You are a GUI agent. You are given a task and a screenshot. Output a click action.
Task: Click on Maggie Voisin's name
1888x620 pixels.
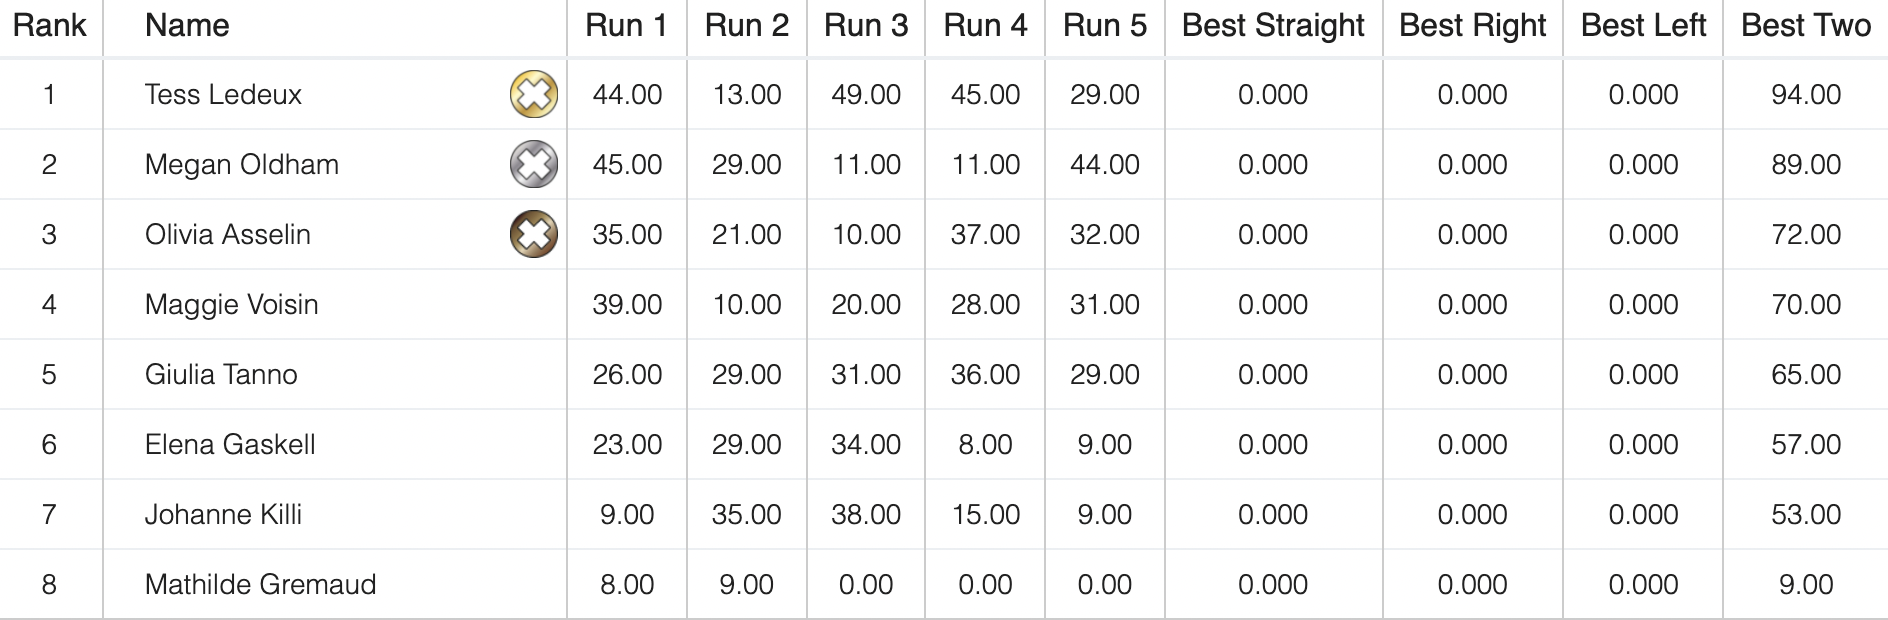231,305
